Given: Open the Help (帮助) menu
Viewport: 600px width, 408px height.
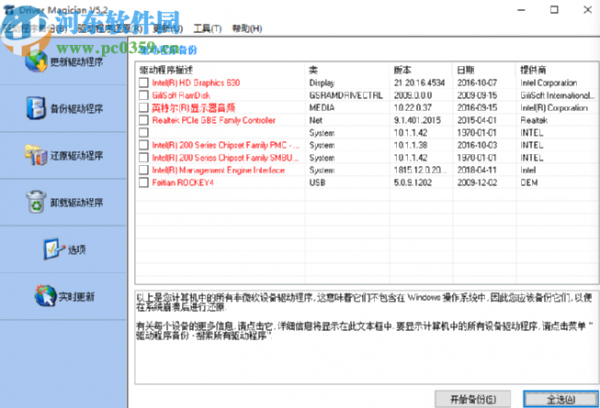Looking at the screenshot, I should (x=244, y=29).
